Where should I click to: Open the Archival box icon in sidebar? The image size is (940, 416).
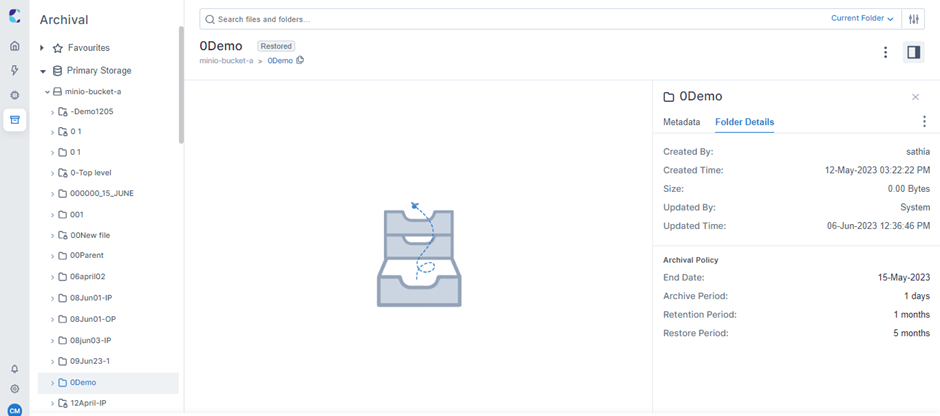15,119
